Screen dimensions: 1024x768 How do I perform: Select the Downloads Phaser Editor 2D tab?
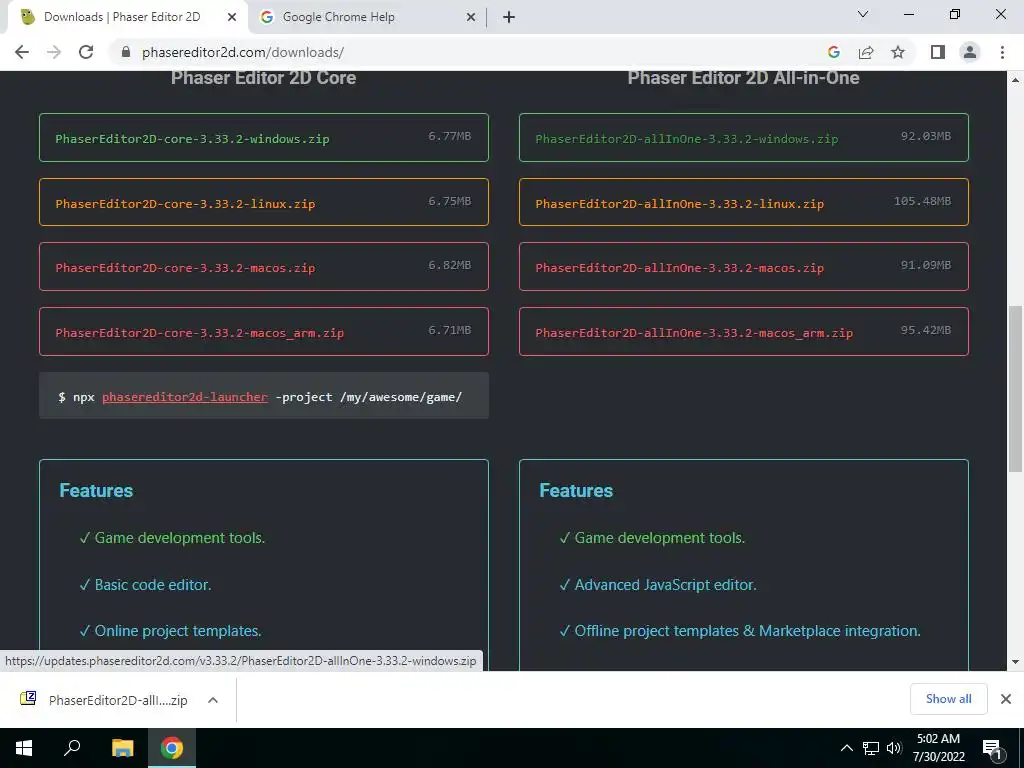point(127,17)
